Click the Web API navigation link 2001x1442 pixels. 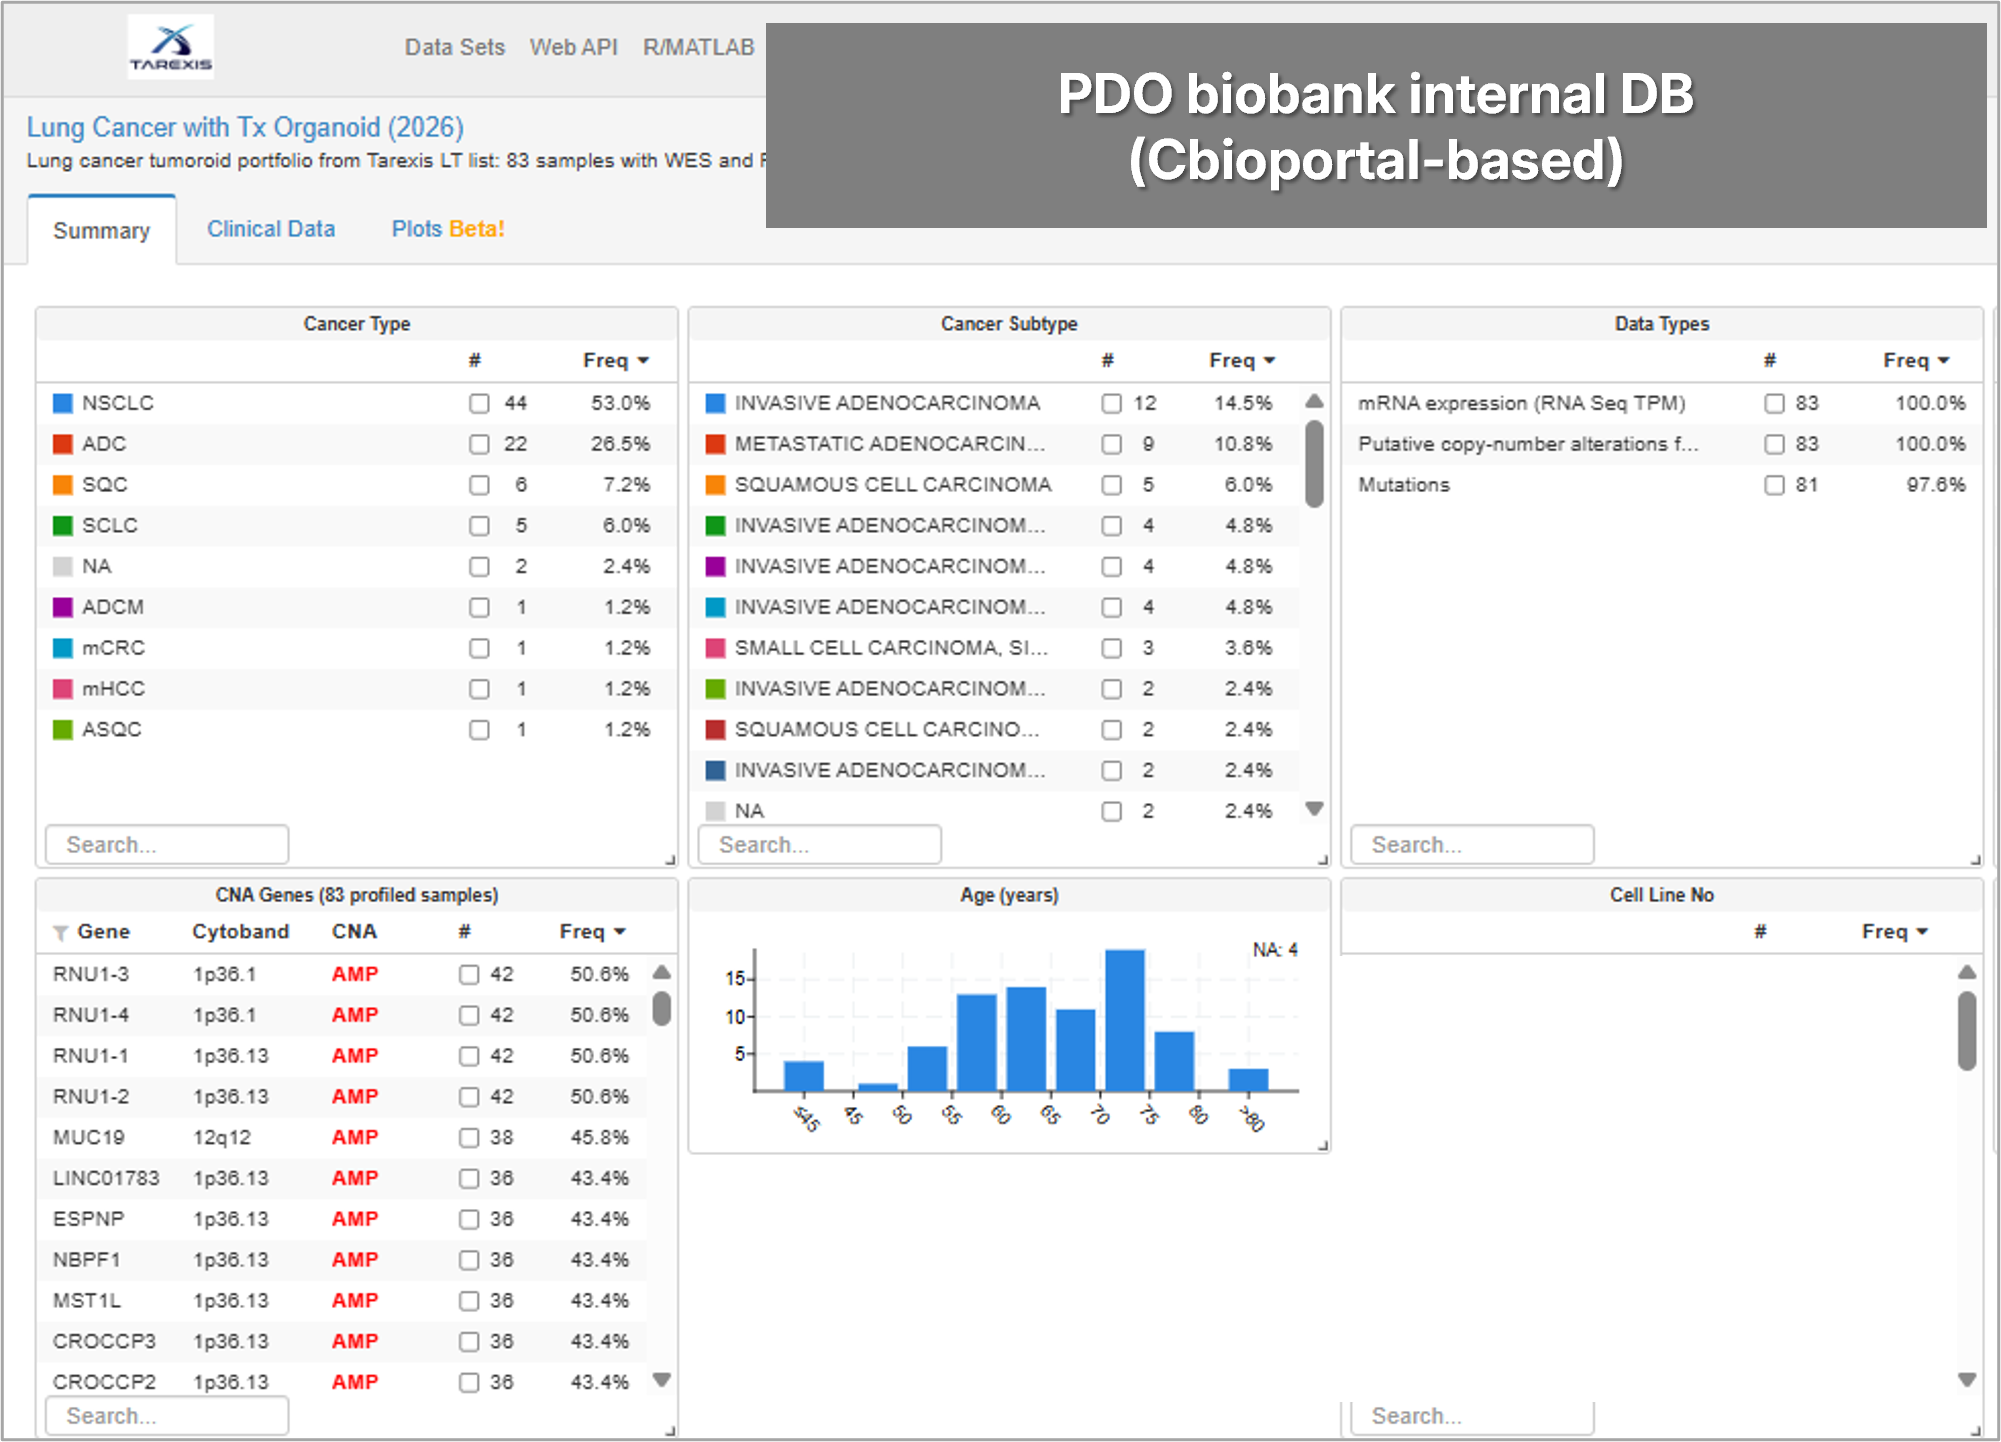[573, 46]
